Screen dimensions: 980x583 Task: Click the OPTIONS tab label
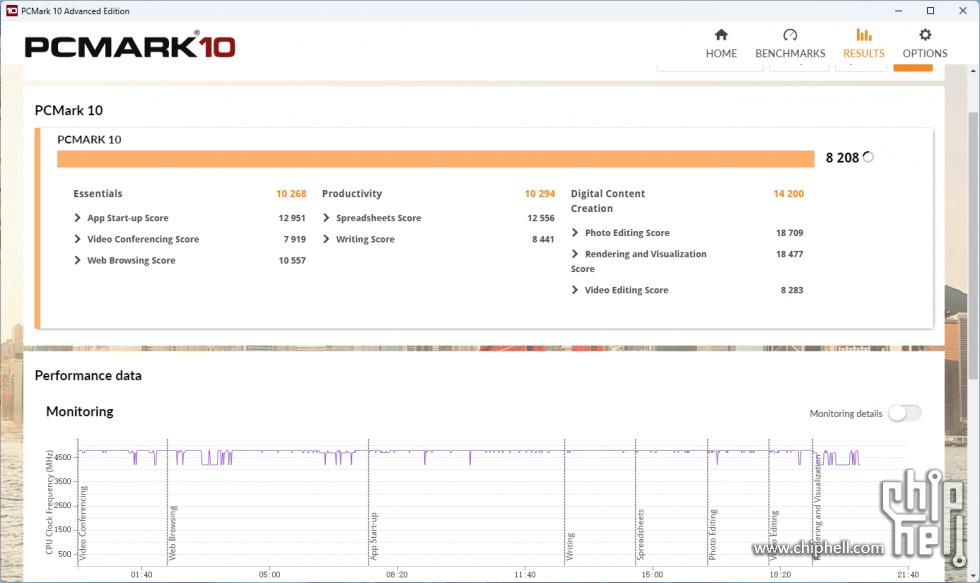click(925, 53)
